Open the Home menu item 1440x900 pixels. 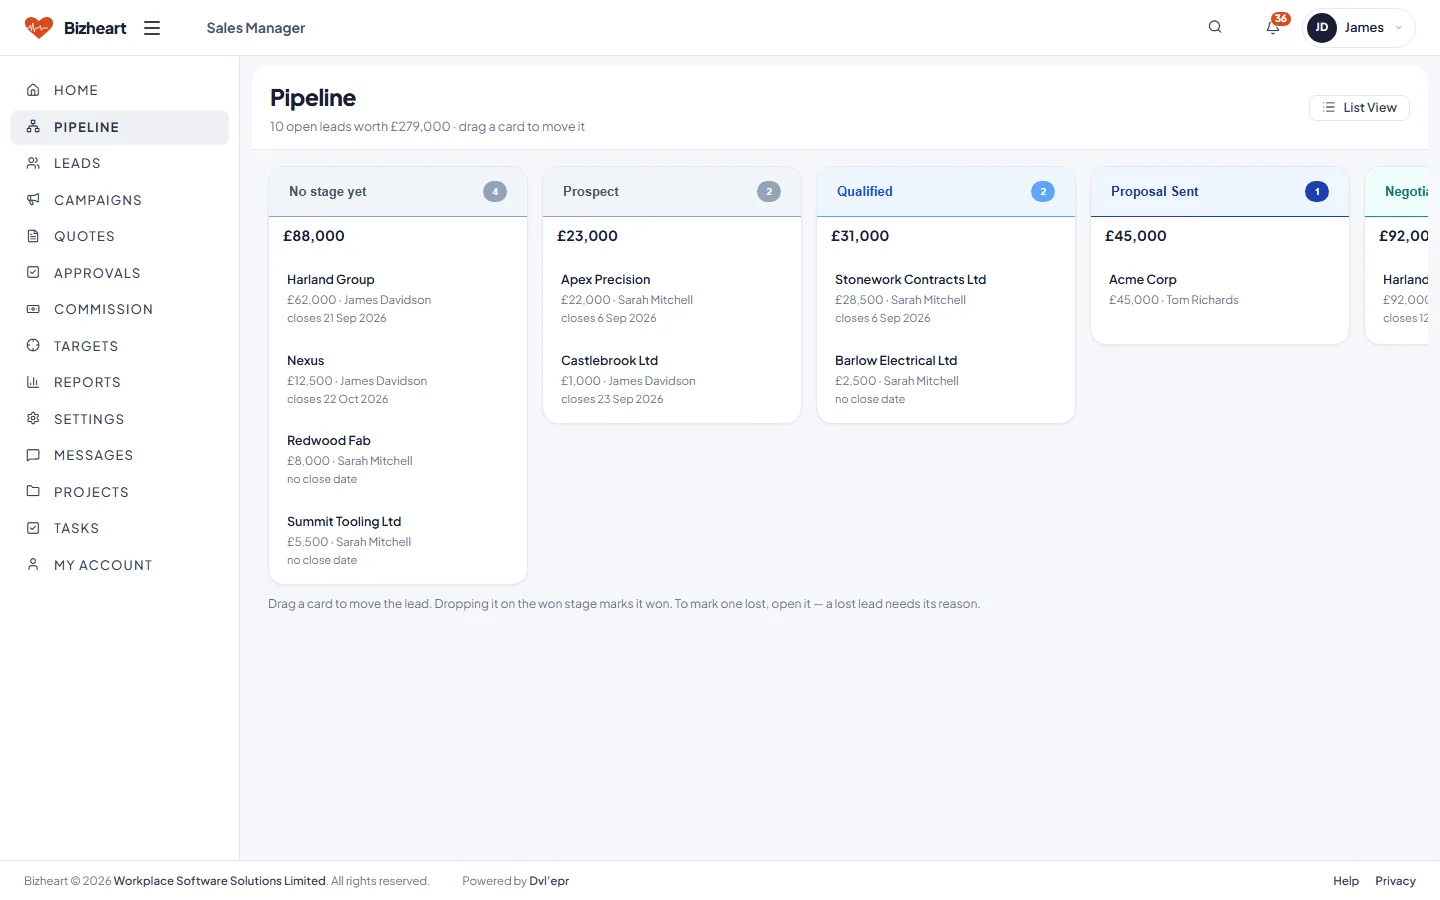coord(119,90)
